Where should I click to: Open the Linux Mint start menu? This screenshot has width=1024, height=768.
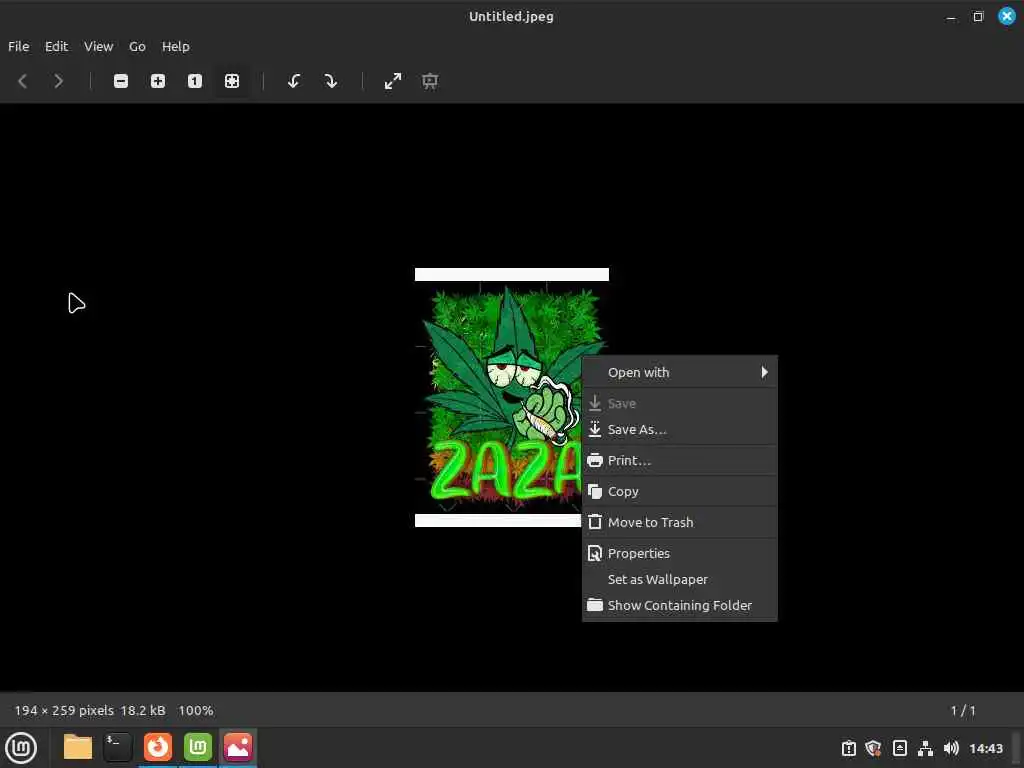[x=21, y=748]
